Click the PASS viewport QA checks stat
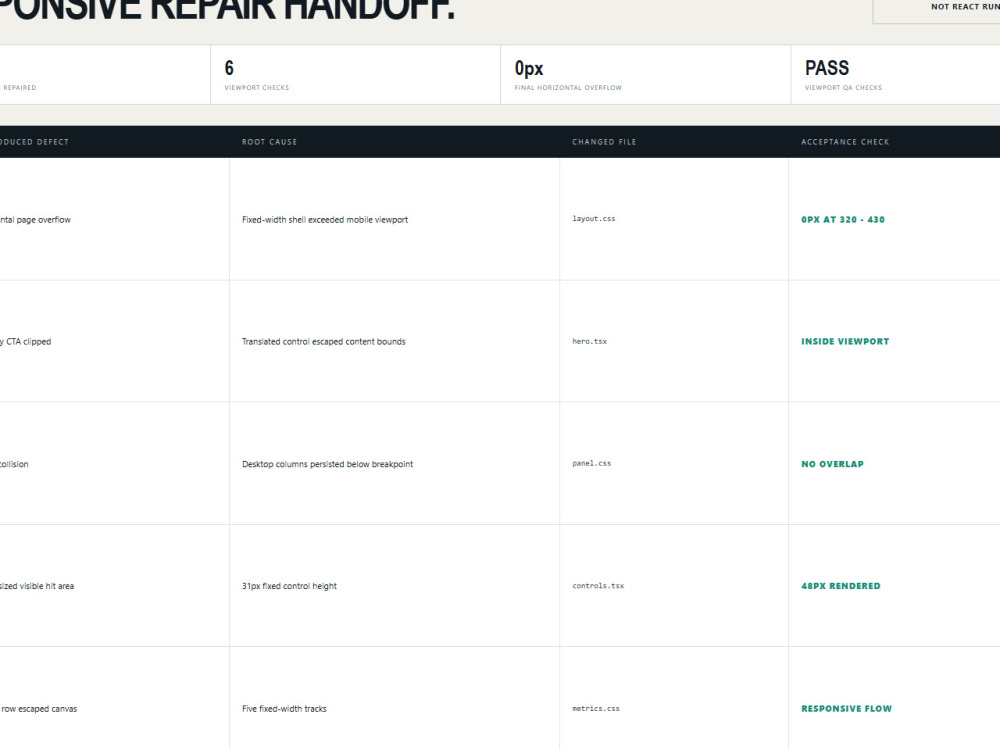The width and height of the screenshot is (1000, 750). point(895,75)
